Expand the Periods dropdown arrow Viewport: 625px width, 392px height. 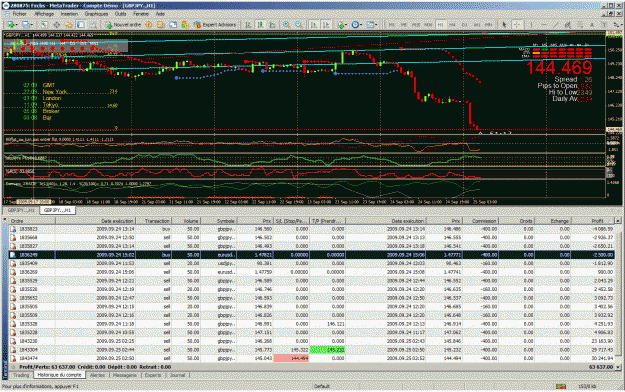[x=361, y=25]
